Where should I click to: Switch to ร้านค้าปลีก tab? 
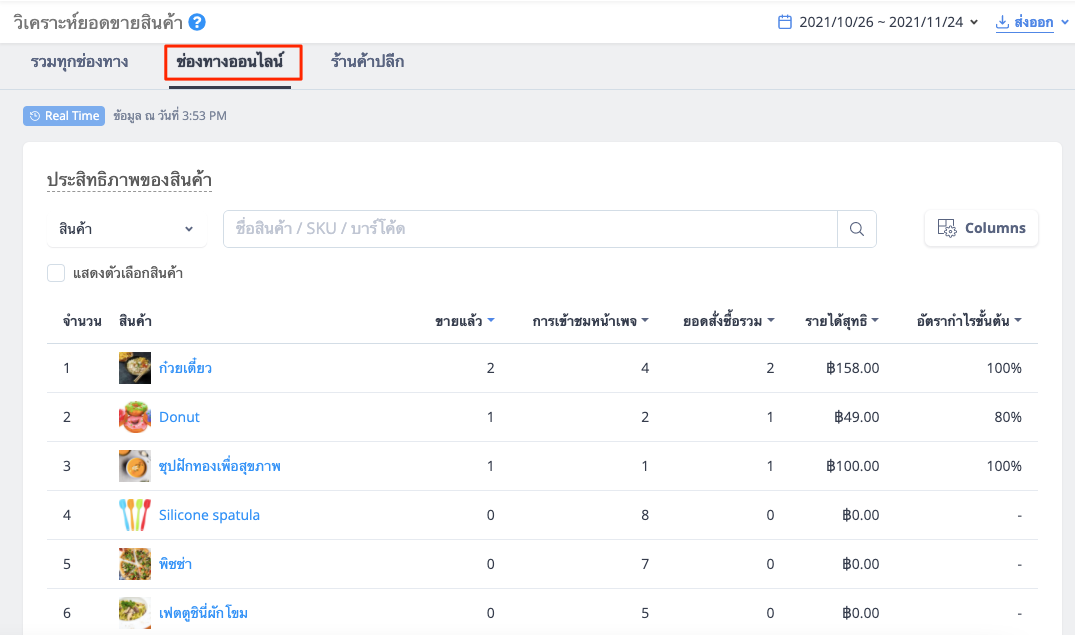(367, 62)
